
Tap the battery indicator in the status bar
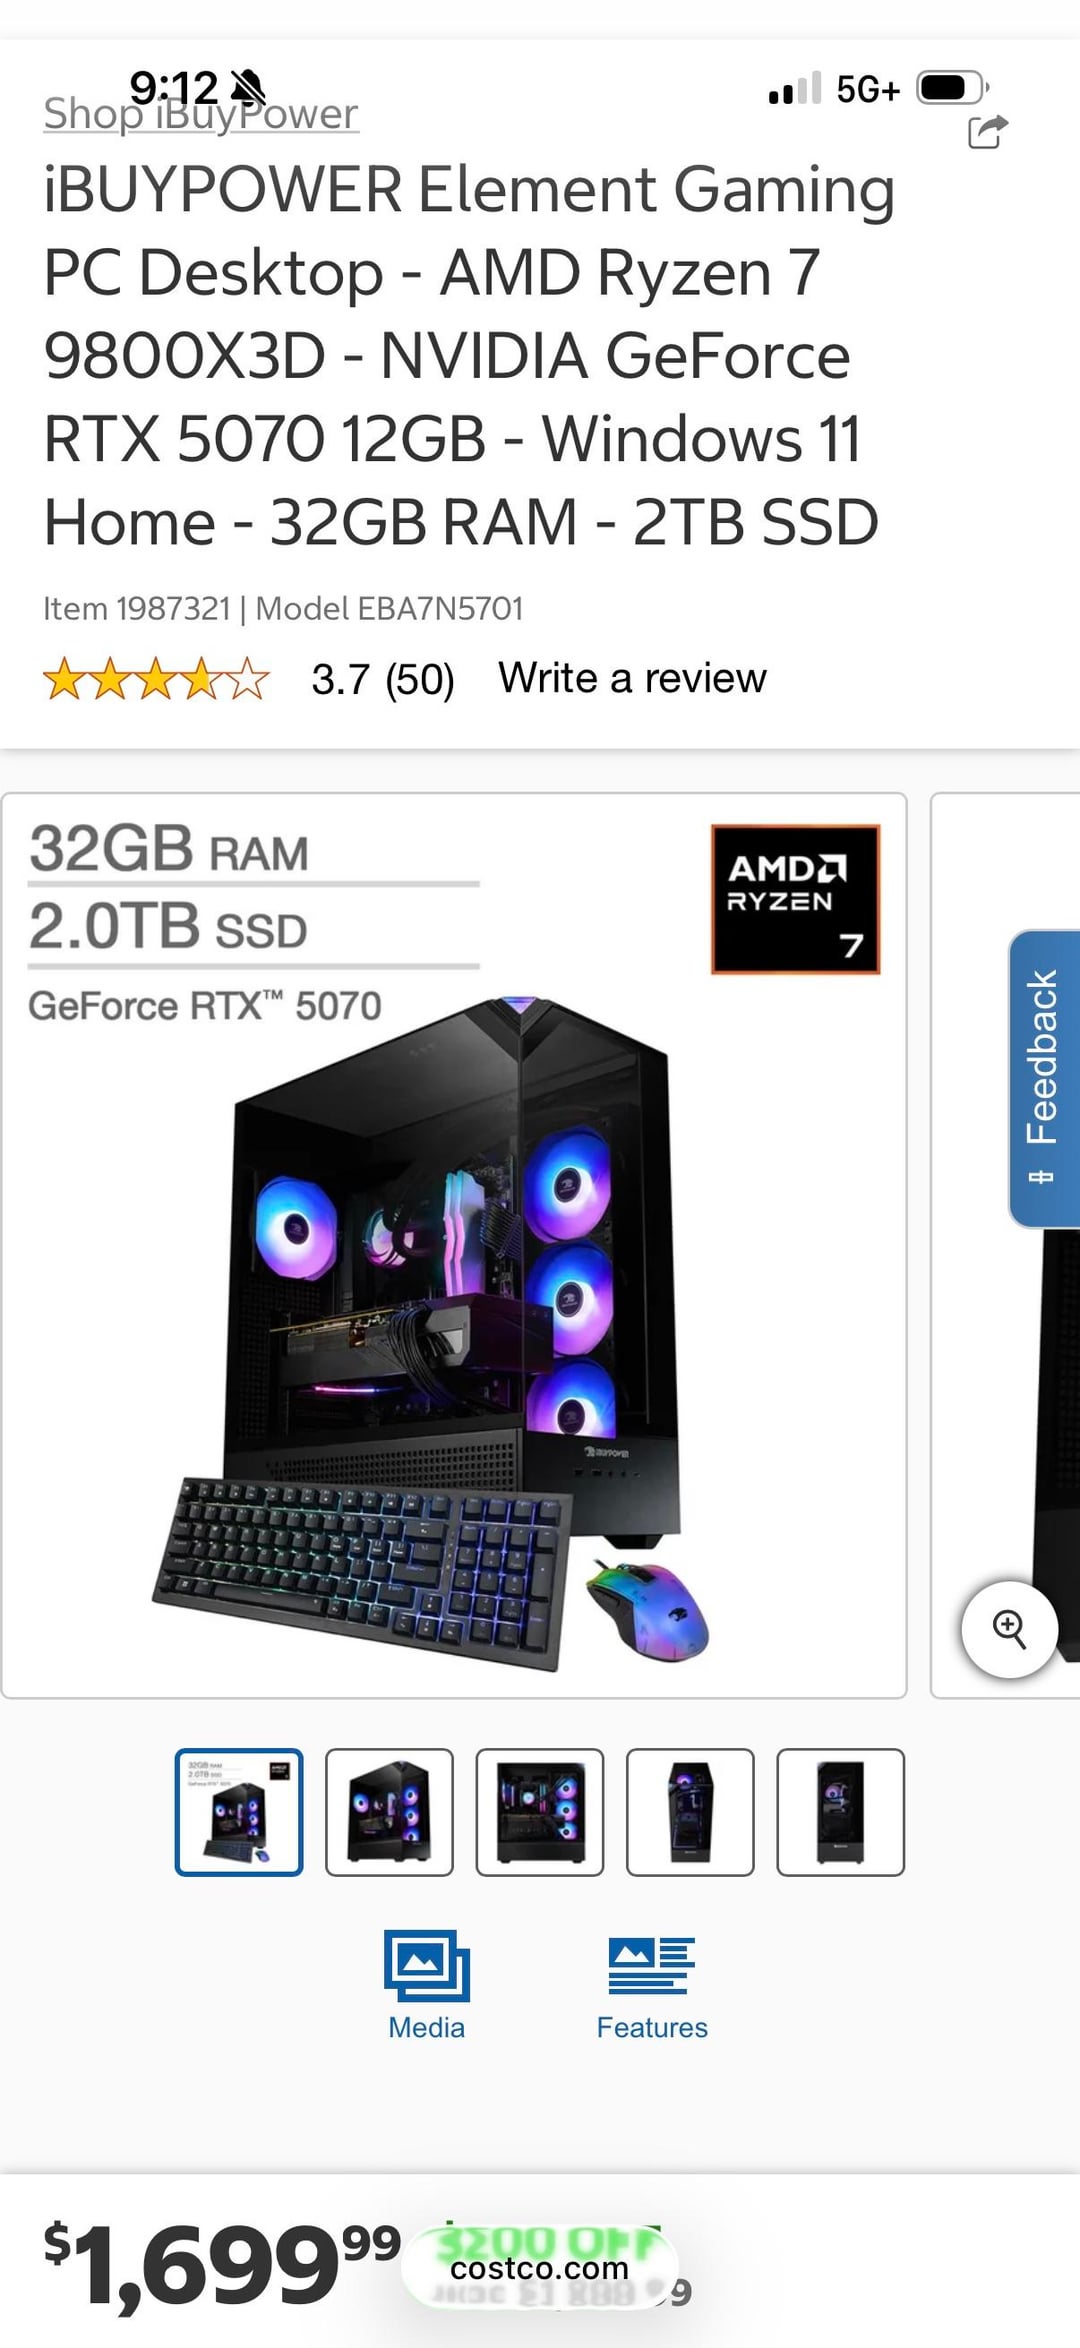(953, 89)
